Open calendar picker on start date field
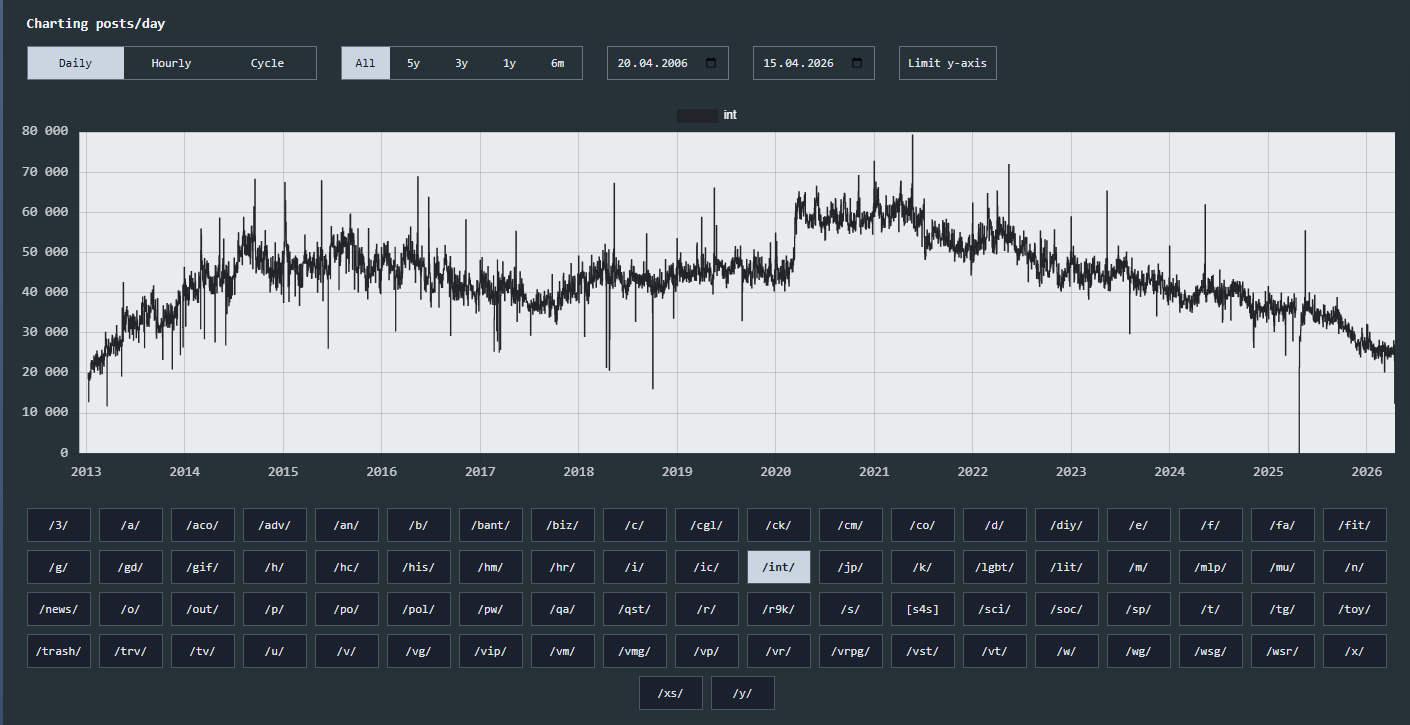Image resolution: width=1410 pixels, height=725 pixels. click(711, 63)
